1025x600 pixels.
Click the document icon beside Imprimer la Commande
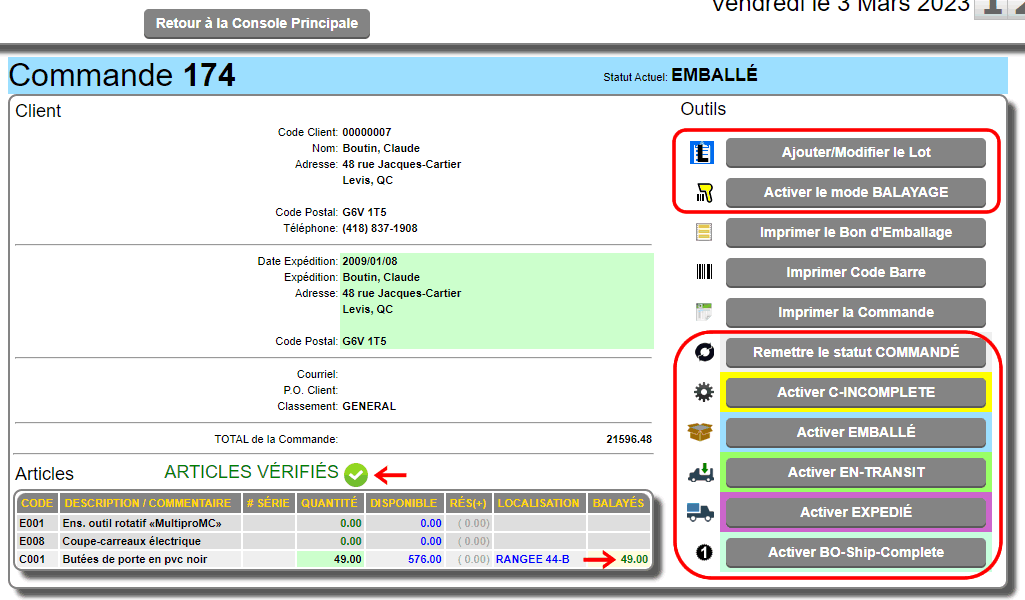pos(704,312)
